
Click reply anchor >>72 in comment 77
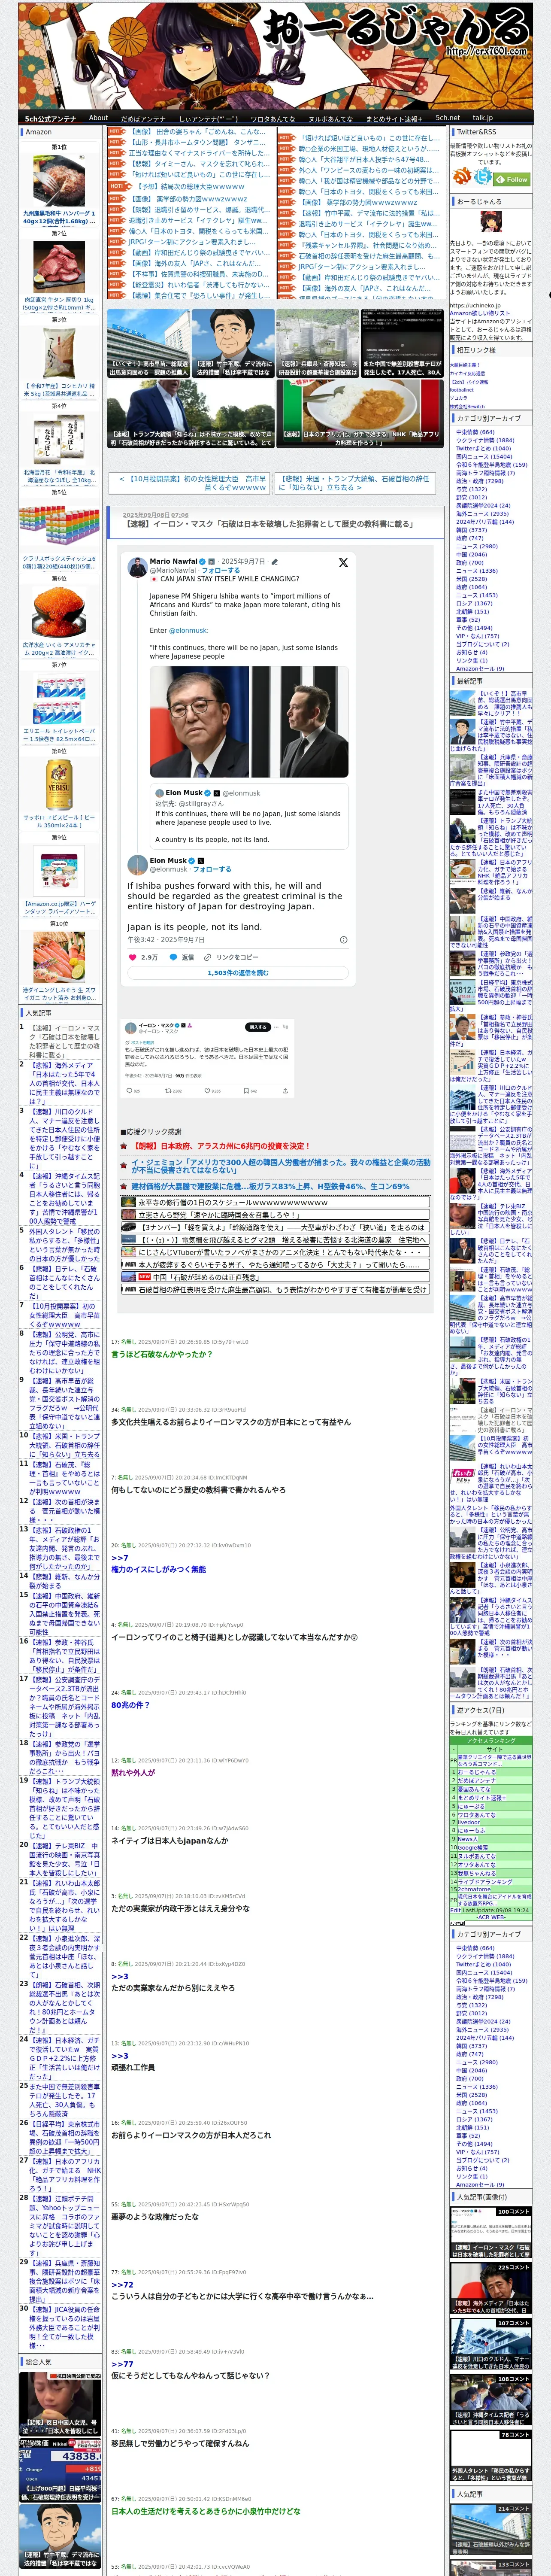[122, 2284]
